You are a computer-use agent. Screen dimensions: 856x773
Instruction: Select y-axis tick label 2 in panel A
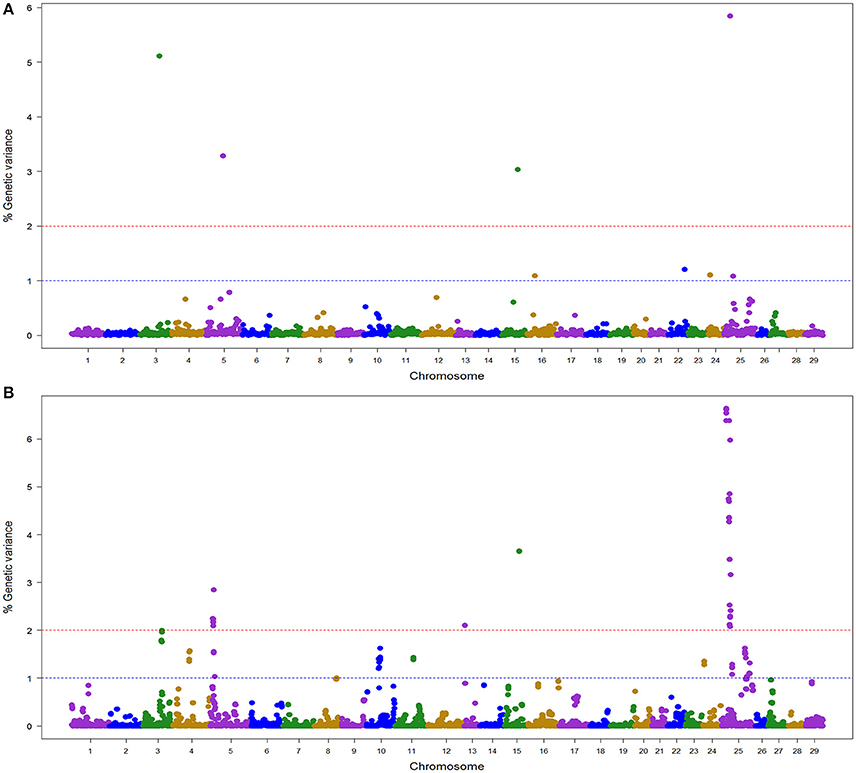(29, 226)
